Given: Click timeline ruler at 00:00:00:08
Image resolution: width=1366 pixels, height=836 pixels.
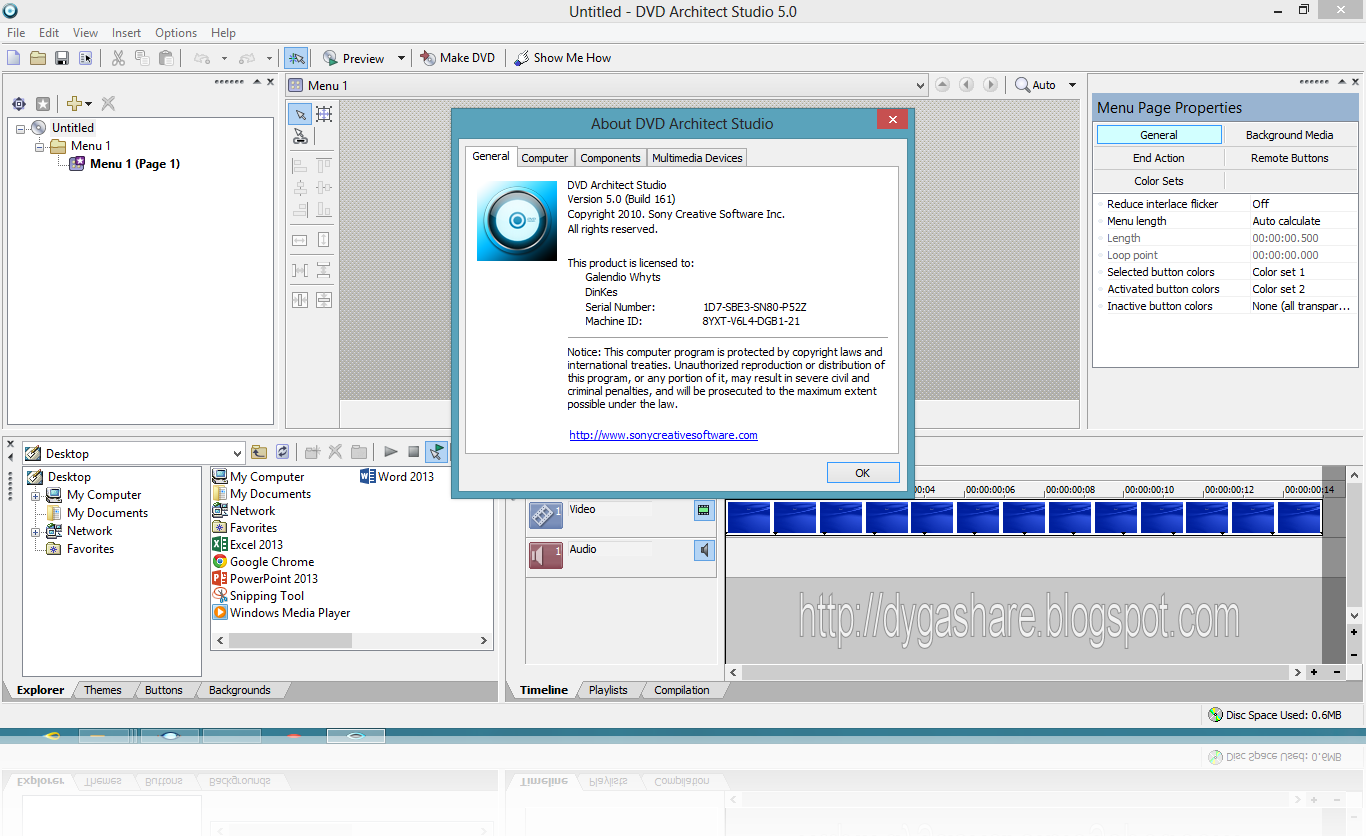Looking at the screenshot, I should [1070, 490].
